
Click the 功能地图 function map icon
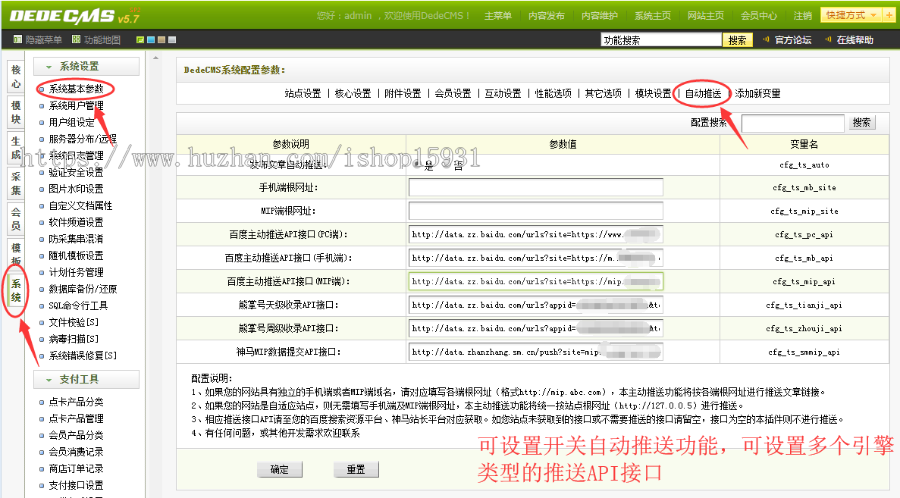click(76, 40)
